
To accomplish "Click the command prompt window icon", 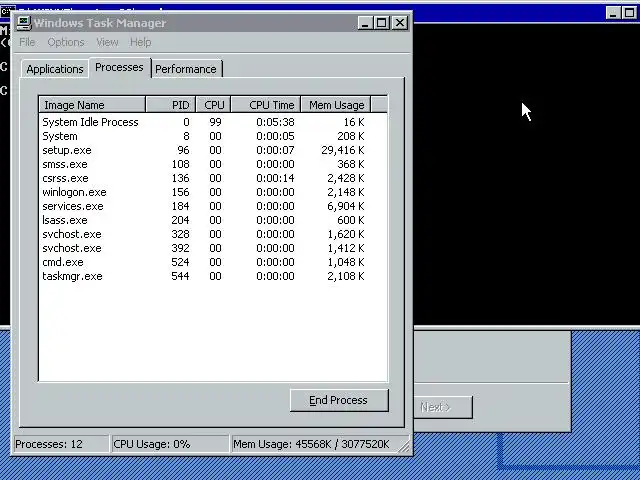I will coord(7,11).
